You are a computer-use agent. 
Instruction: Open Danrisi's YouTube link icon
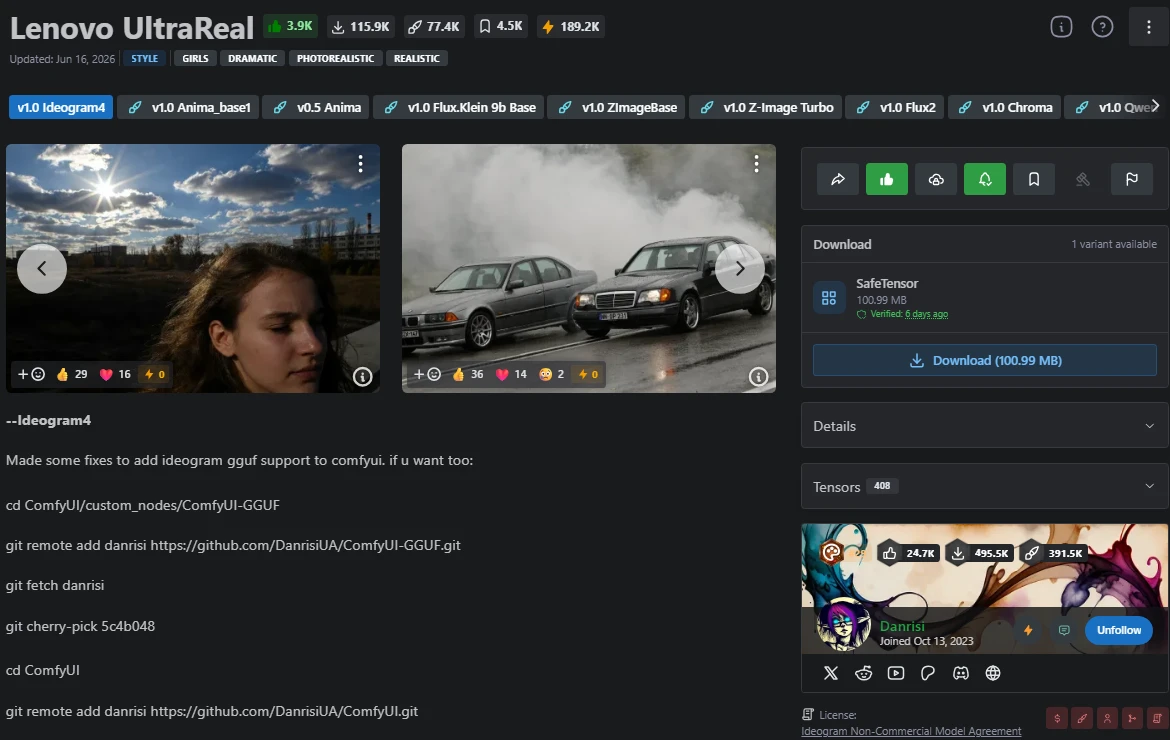896,673
